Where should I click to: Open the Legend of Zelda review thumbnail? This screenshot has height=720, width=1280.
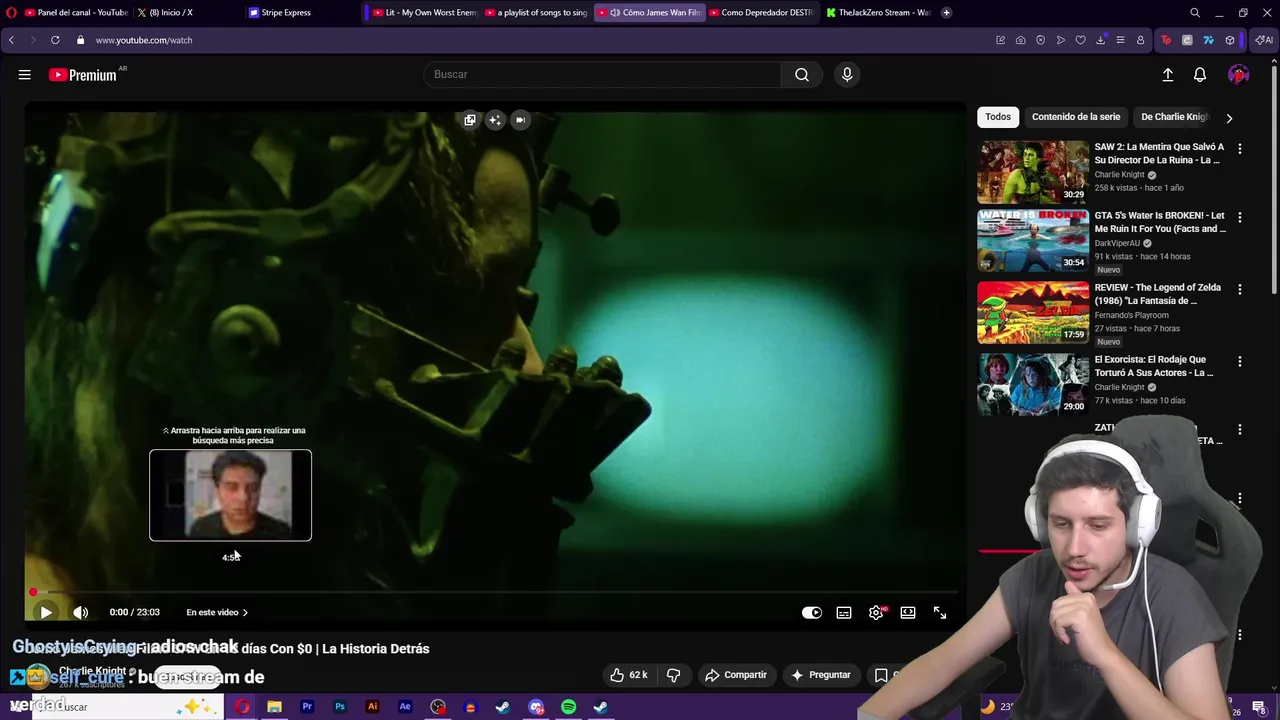1033,313
